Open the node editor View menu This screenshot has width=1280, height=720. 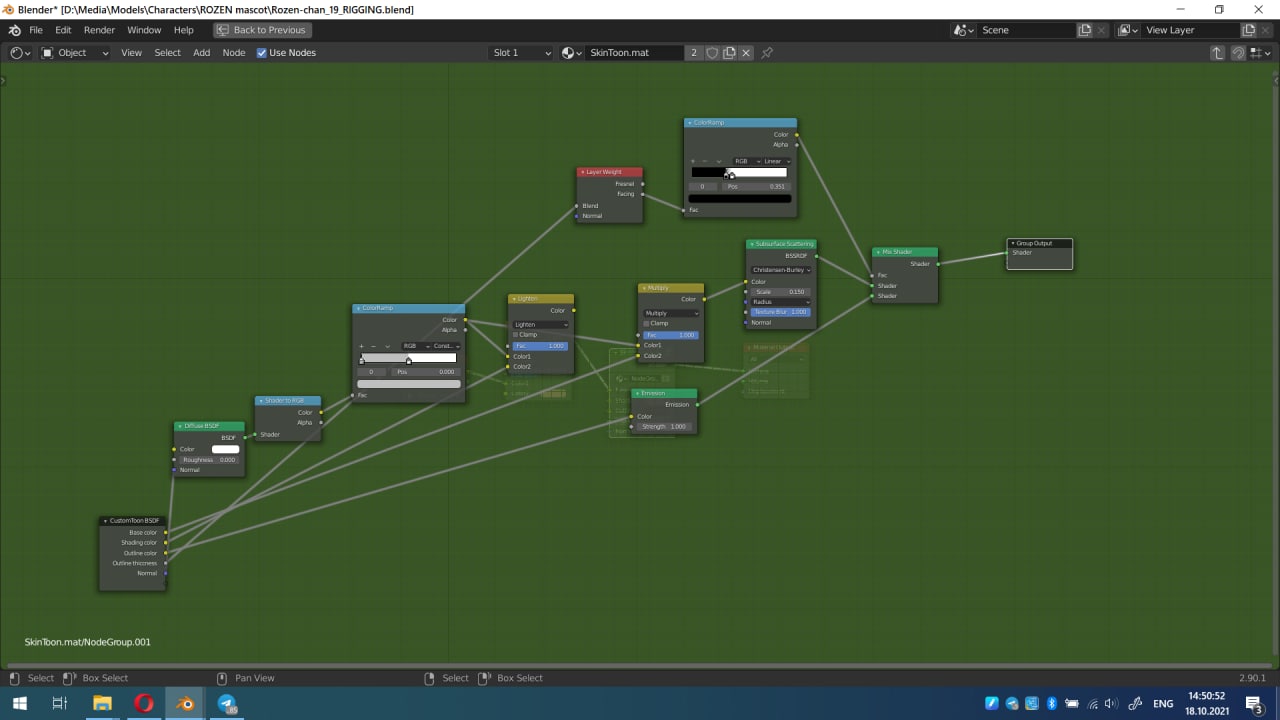(x=131, y=53)
